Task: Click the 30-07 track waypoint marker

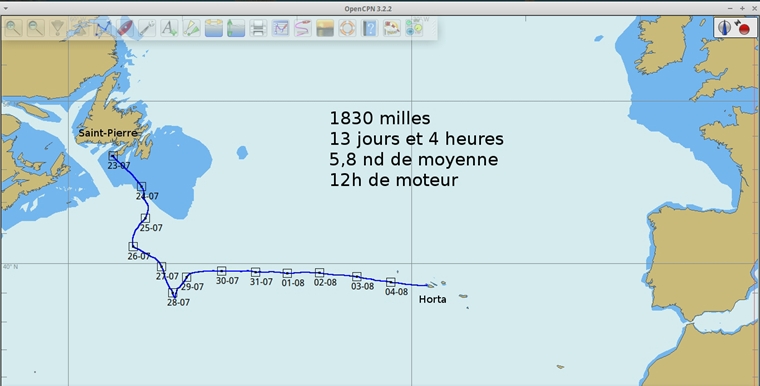Action: pyautogui.click(x=222, y=271)
